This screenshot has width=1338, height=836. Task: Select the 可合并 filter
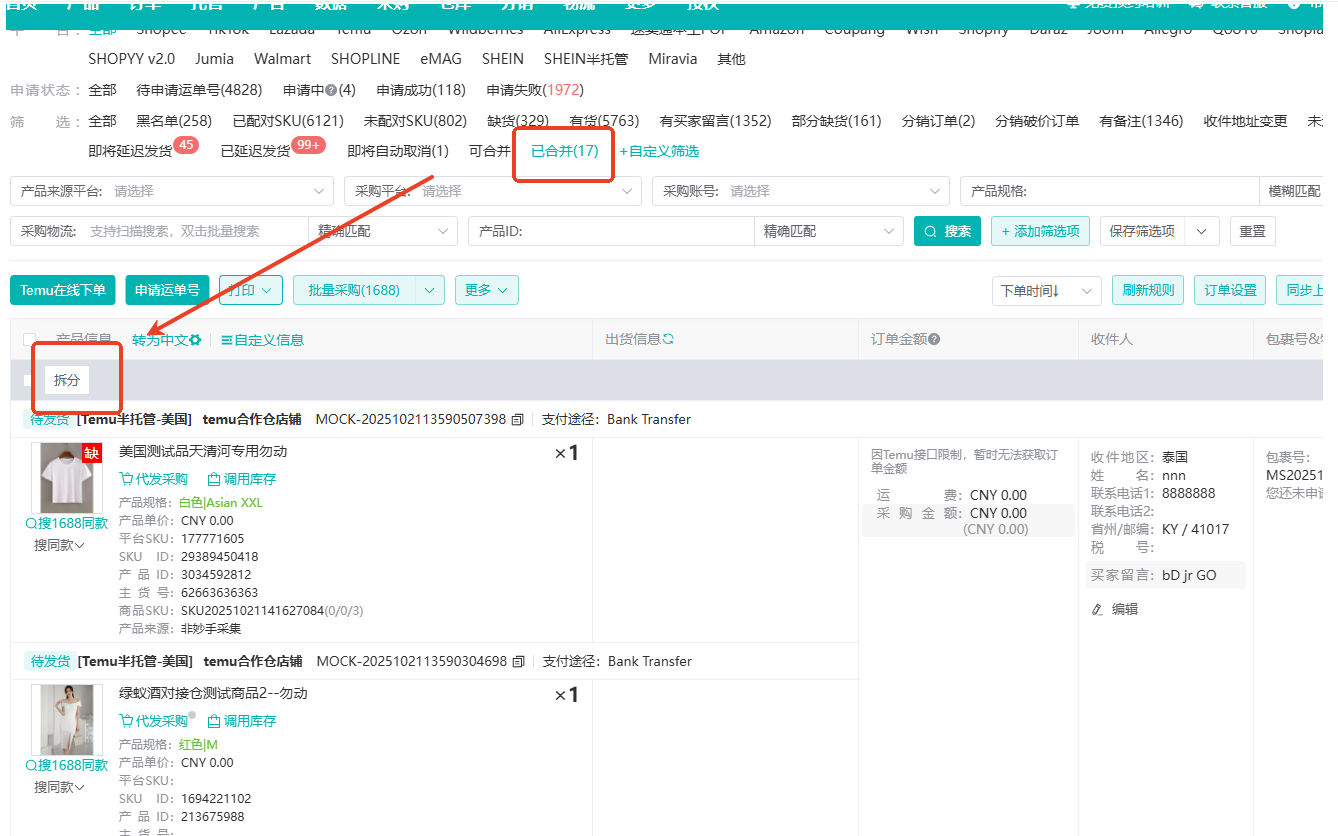[x=489, y=151]
